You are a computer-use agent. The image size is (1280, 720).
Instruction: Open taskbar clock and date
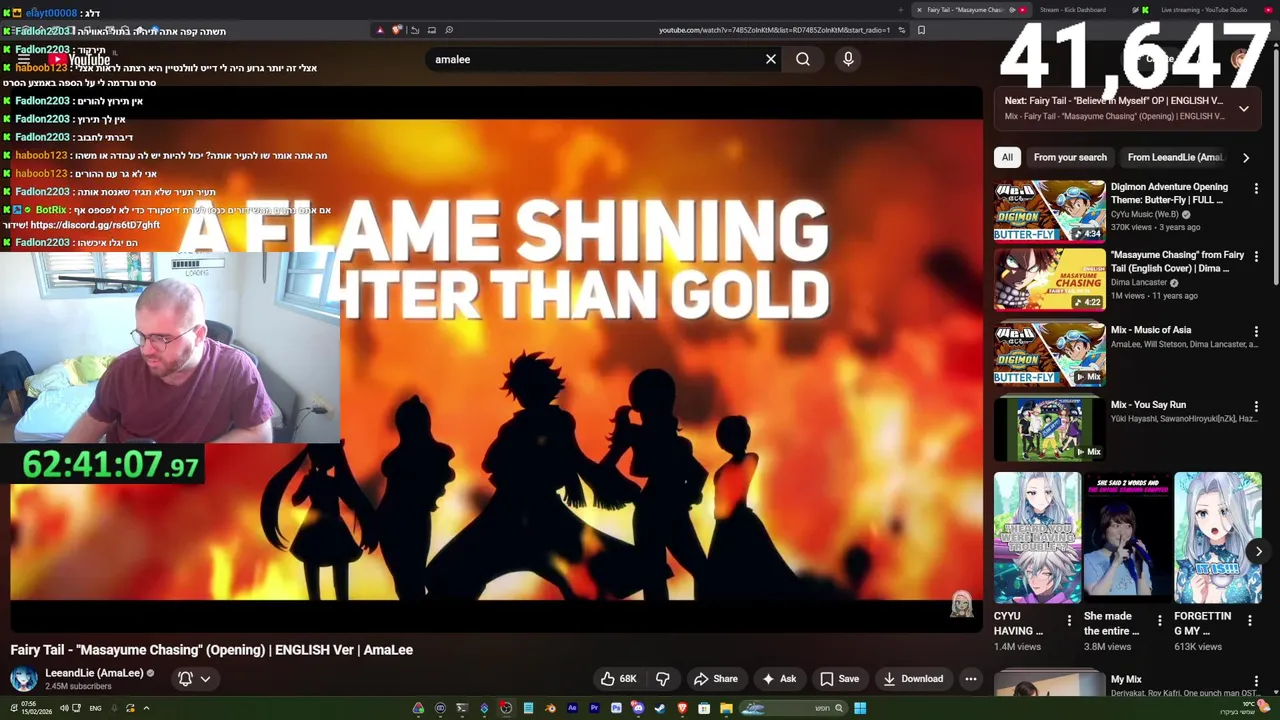36,708
